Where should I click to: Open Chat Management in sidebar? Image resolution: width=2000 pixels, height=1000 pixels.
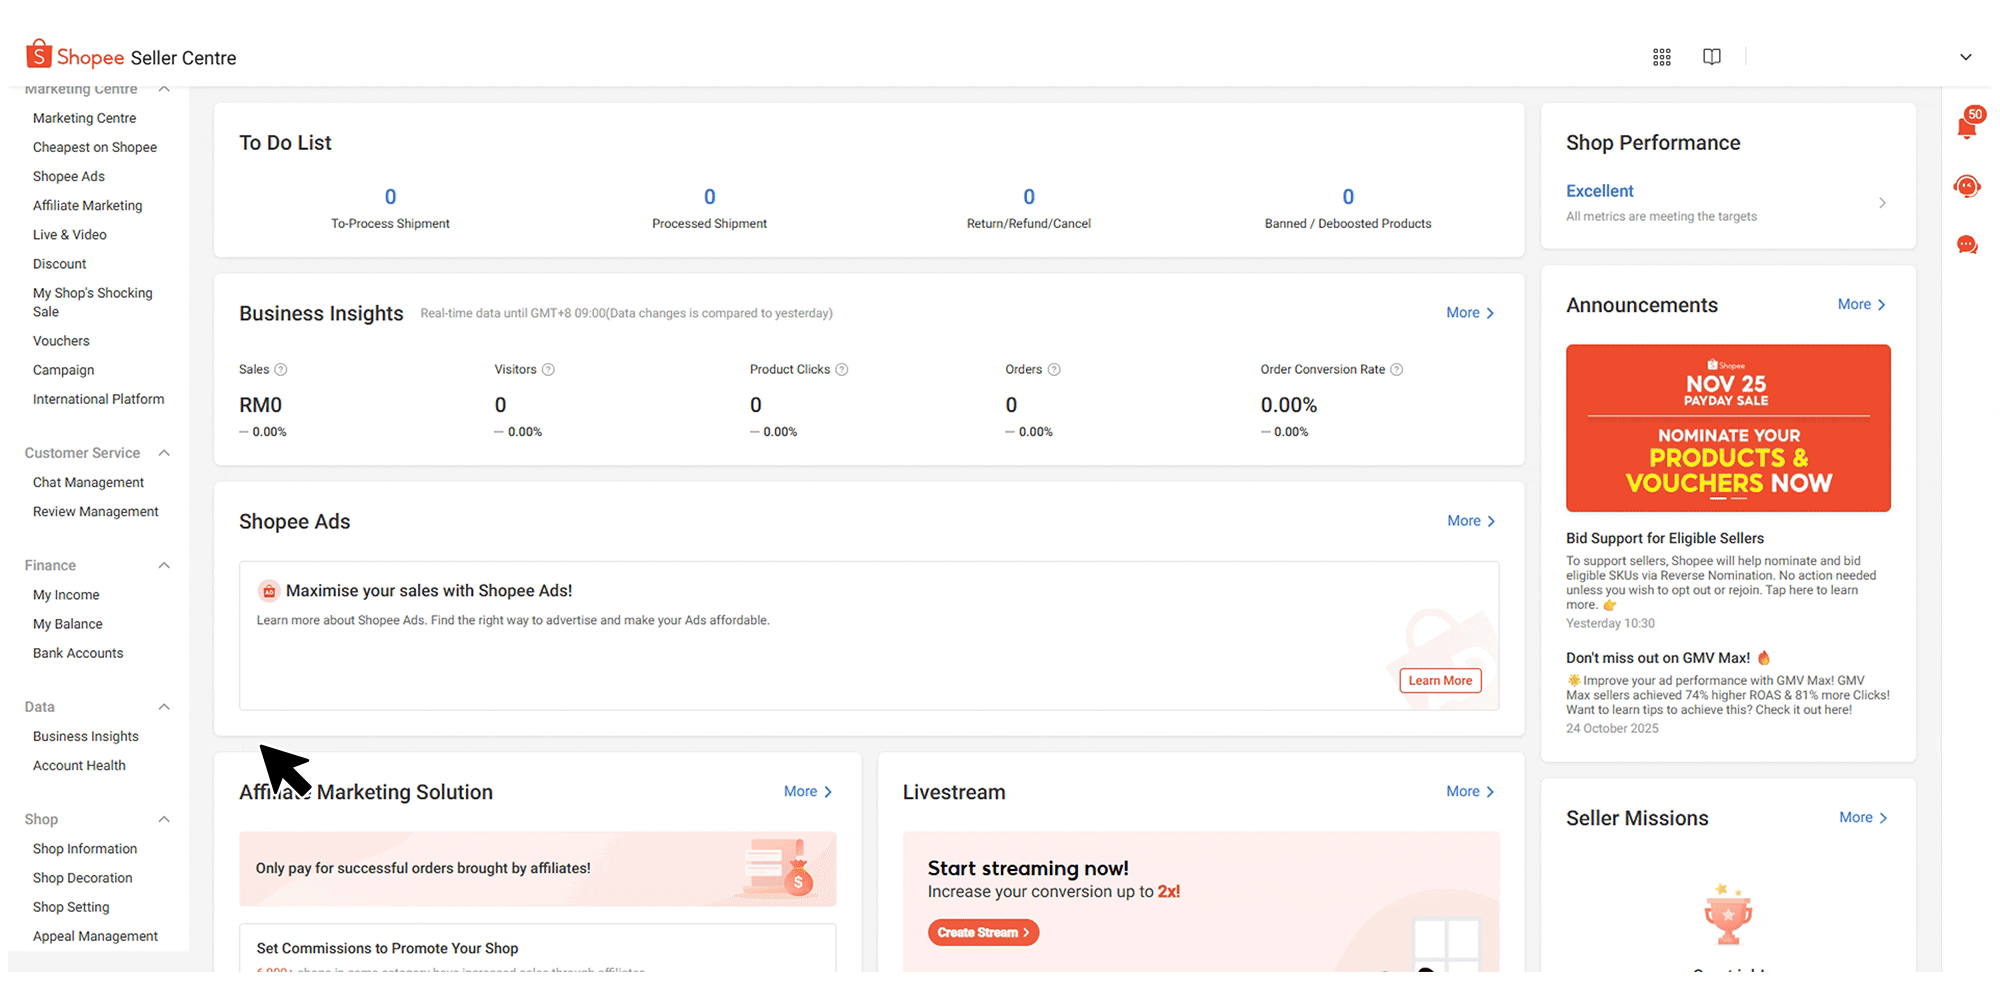(x=88, y=482)
